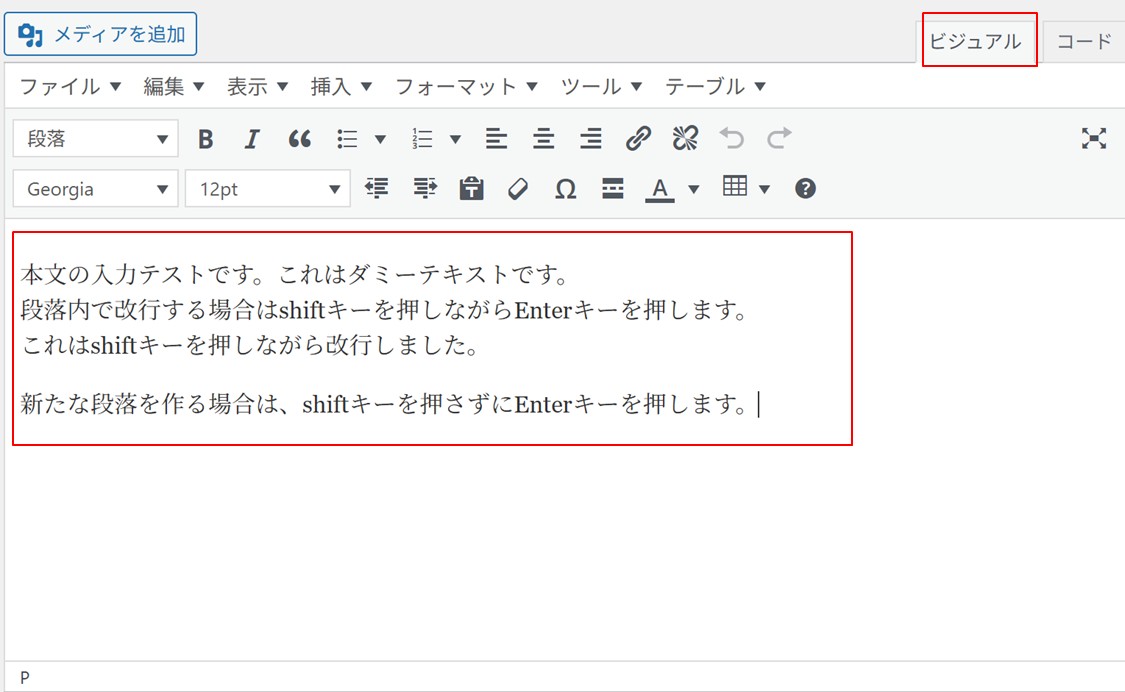The image size is (1125, 692).
Task: Open the フォーマット menu
Action: click(466, 87)
